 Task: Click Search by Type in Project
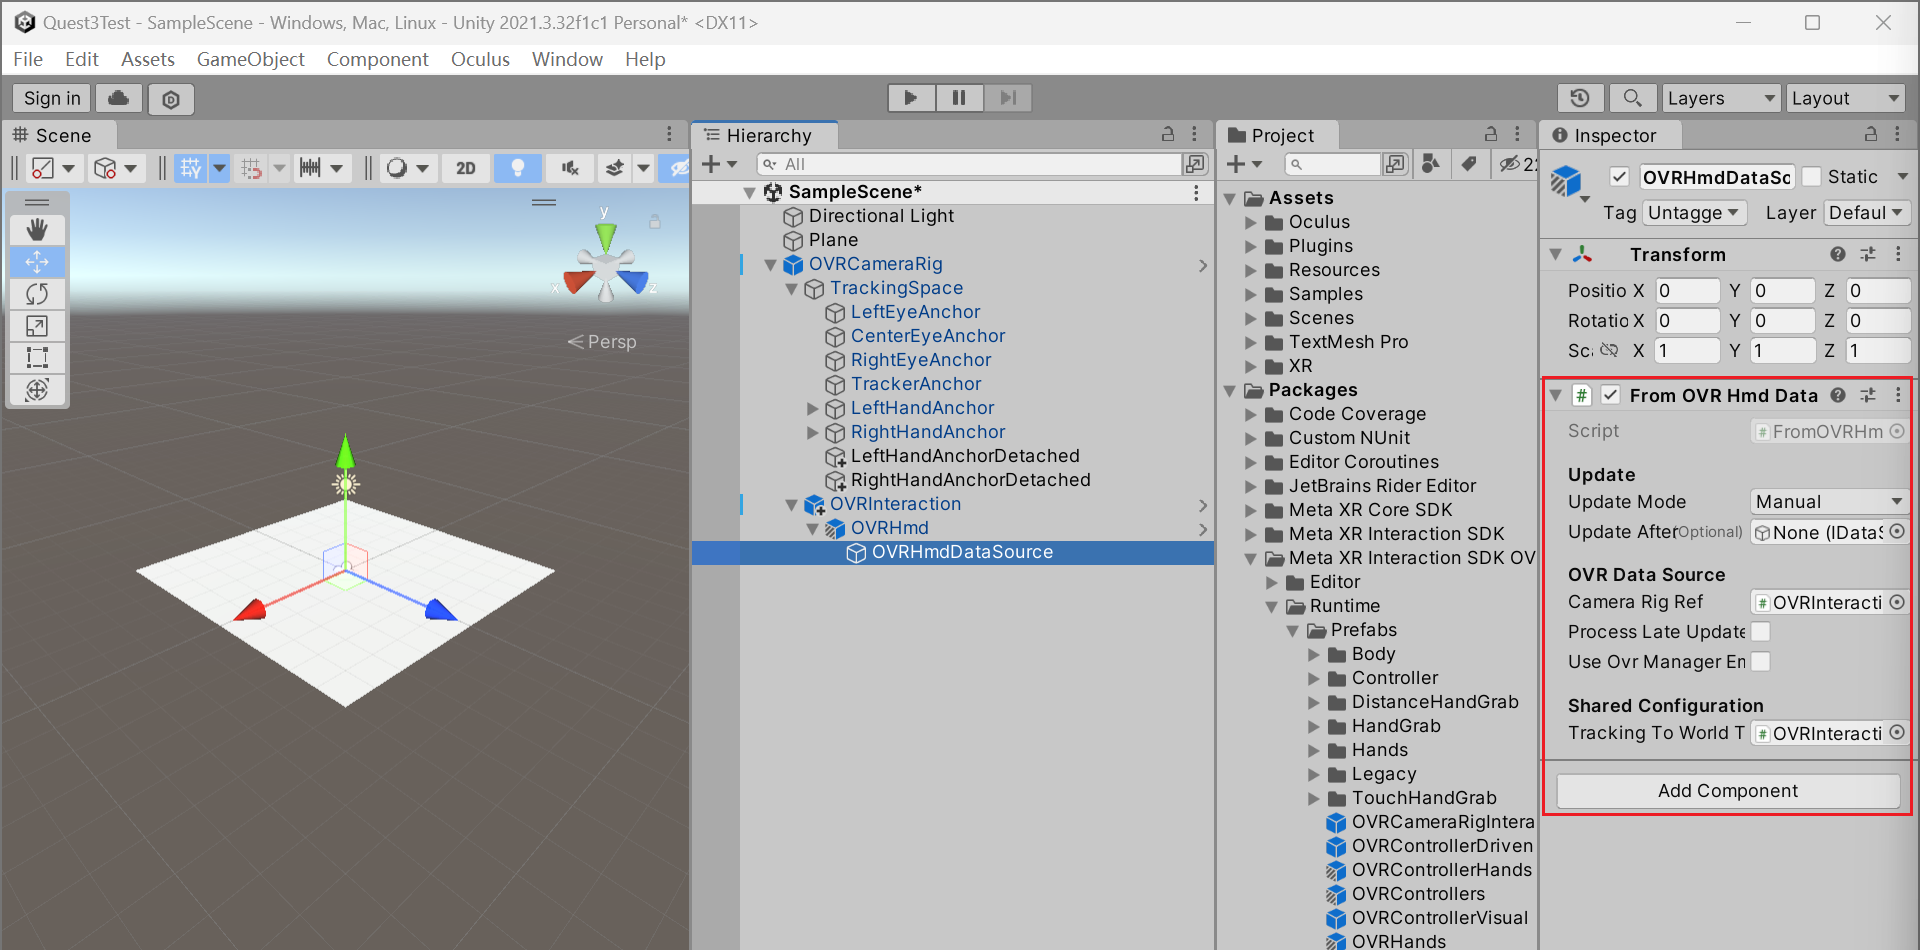point(1431,164)
